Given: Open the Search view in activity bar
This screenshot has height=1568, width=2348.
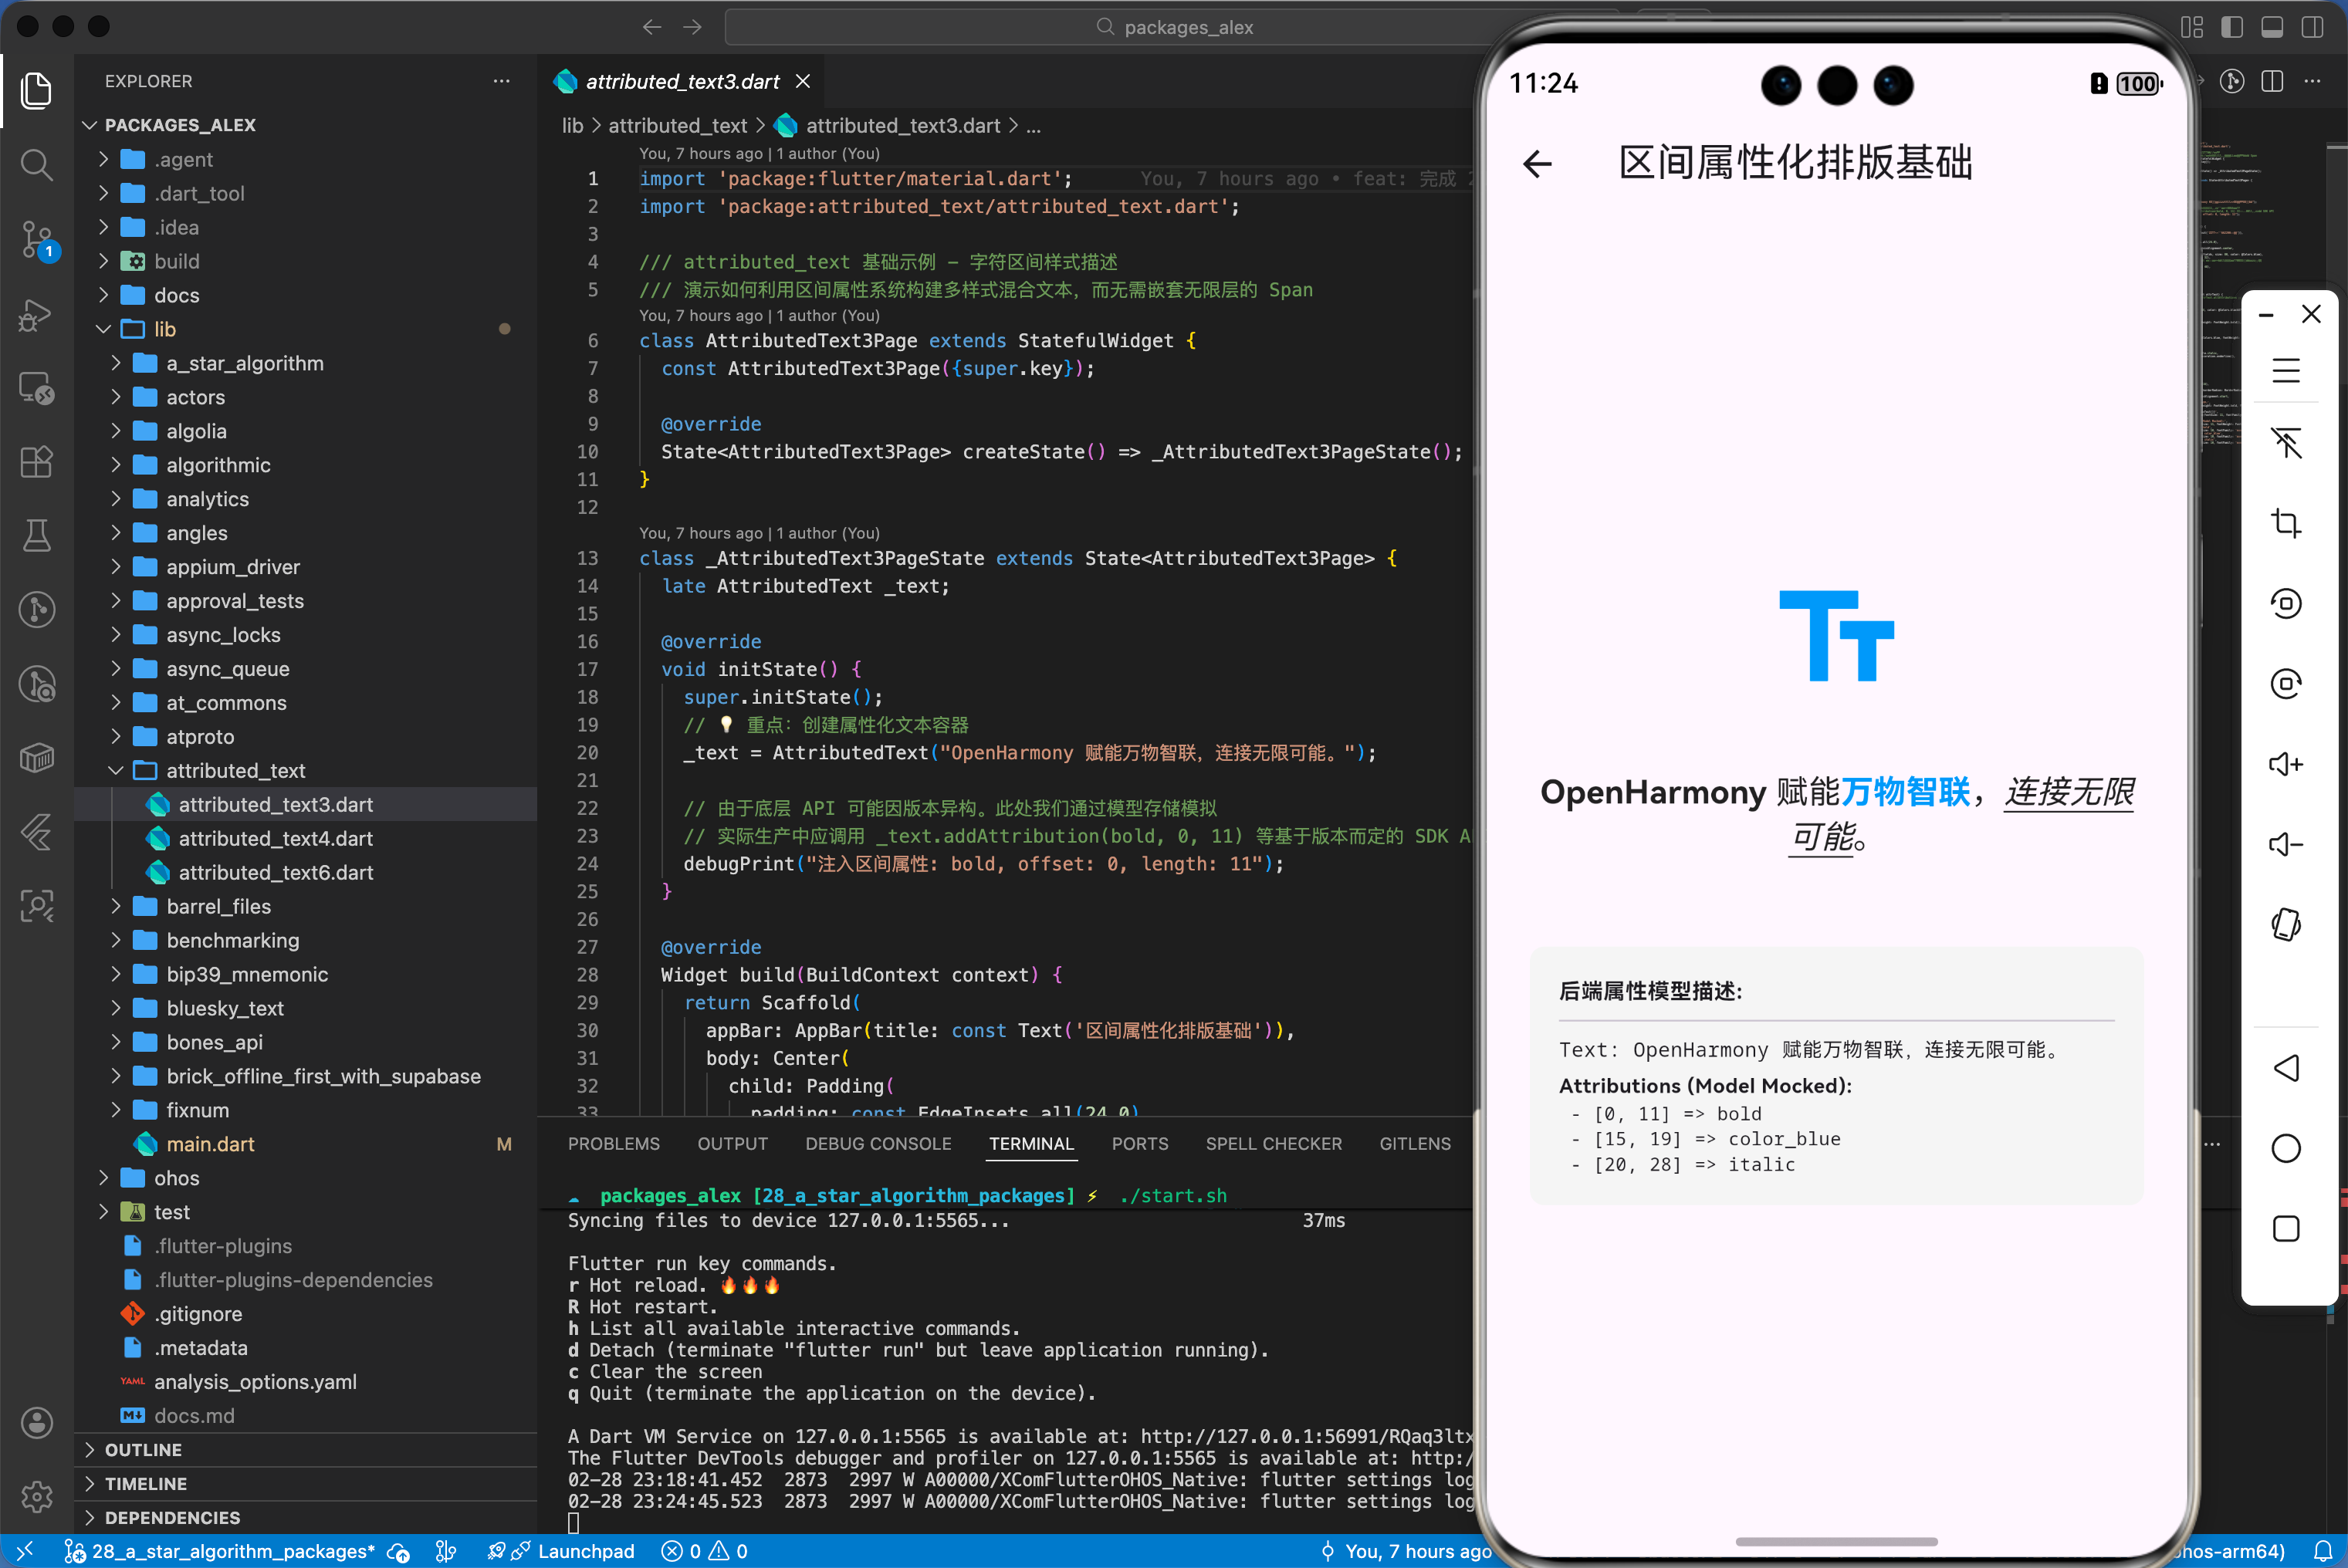Looking at the screenshot, I should click(x=36, y=164).
